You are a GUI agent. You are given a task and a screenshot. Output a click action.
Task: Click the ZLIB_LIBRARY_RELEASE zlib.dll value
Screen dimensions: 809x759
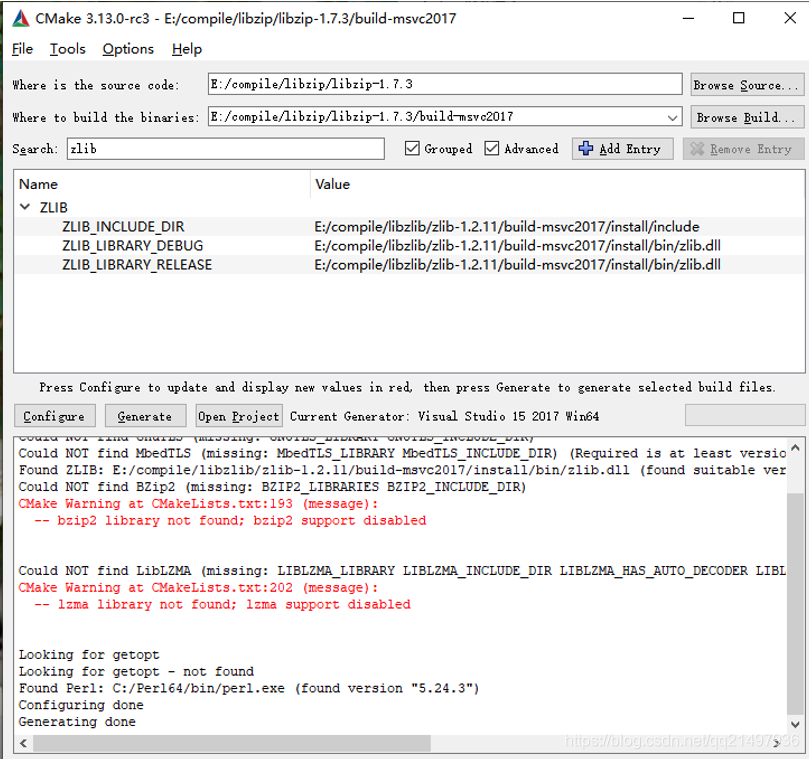pos(517,265)
